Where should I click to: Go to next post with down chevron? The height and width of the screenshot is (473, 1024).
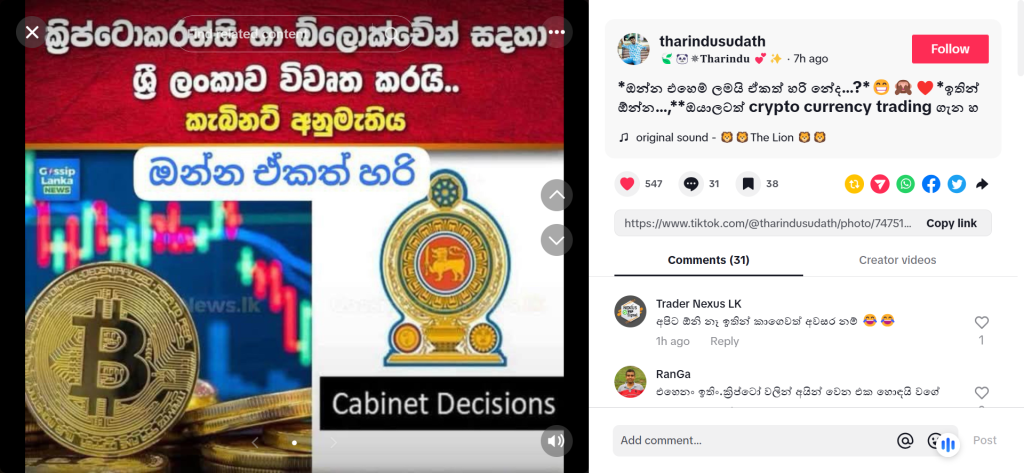(x=556, y=240)
